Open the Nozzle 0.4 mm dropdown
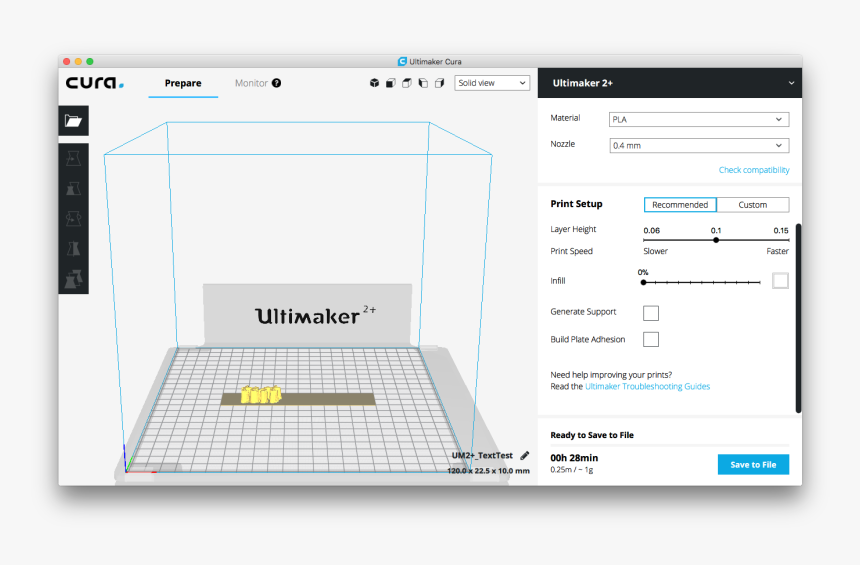Viewport: 860px width, 565px height. [x=699, y=145]
